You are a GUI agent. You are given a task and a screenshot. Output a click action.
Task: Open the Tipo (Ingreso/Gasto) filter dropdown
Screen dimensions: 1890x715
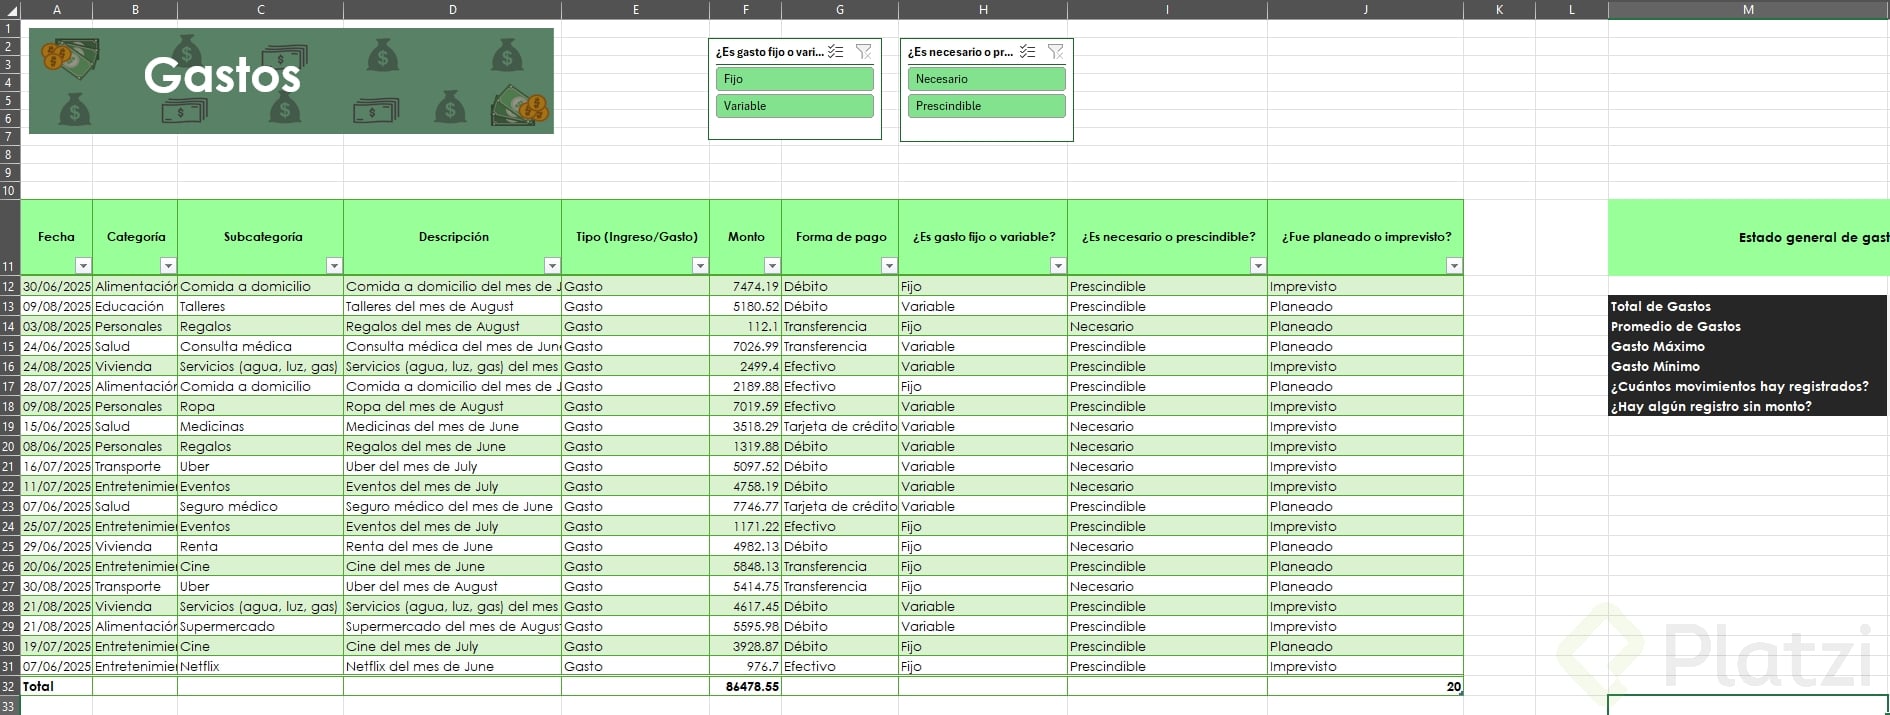(x=700, y=266)
